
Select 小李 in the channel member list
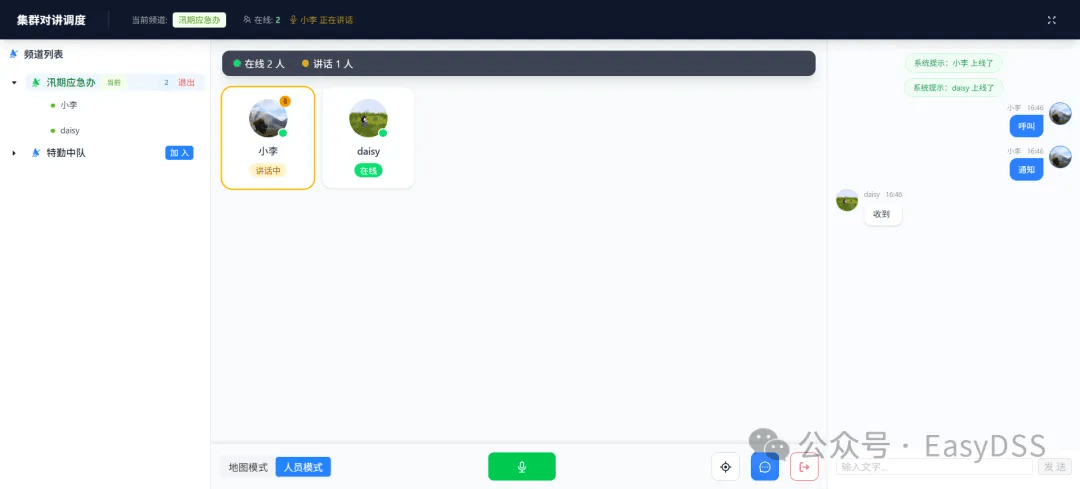[68, 105]
